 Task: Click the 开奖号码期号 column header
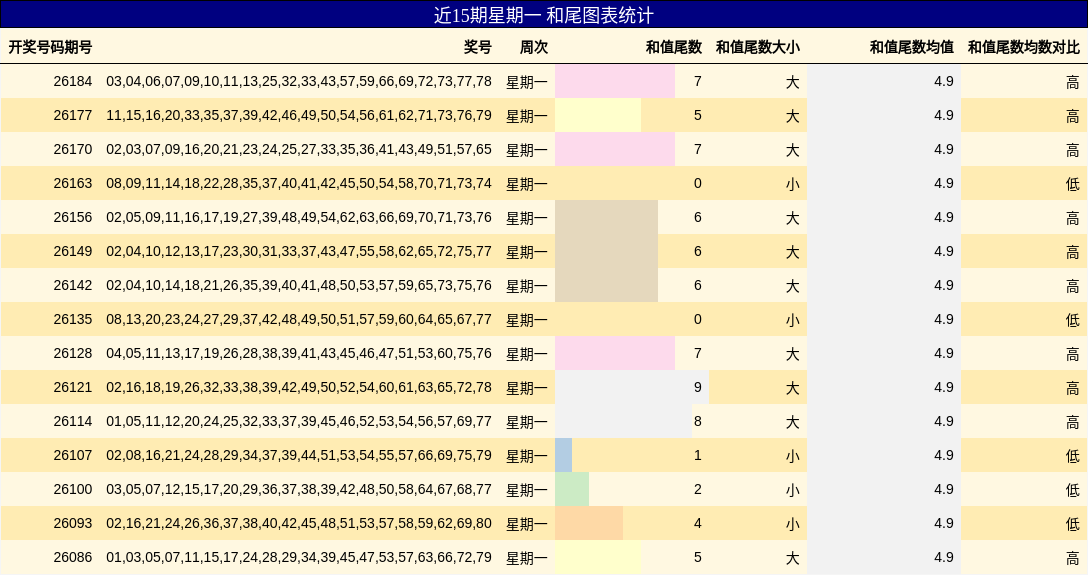50,47
